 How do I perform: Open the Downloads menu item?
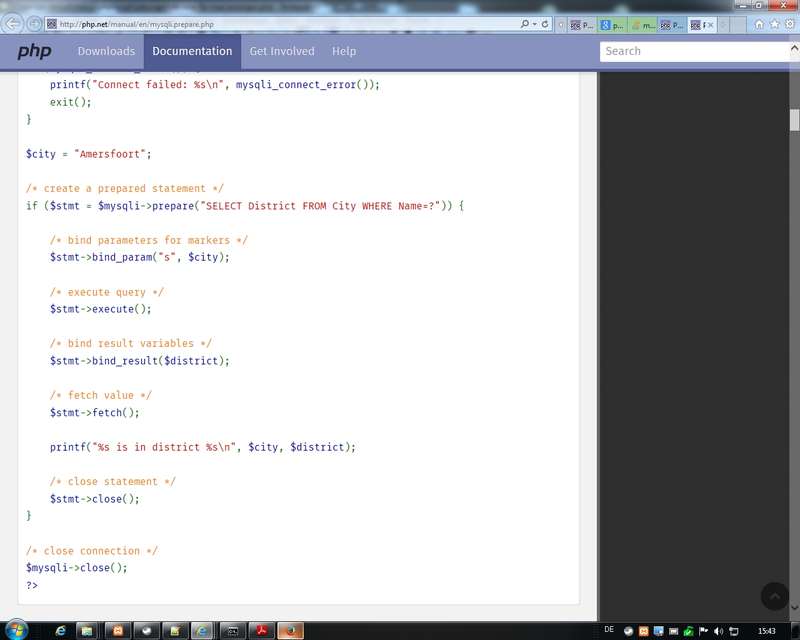click(106, 51)
